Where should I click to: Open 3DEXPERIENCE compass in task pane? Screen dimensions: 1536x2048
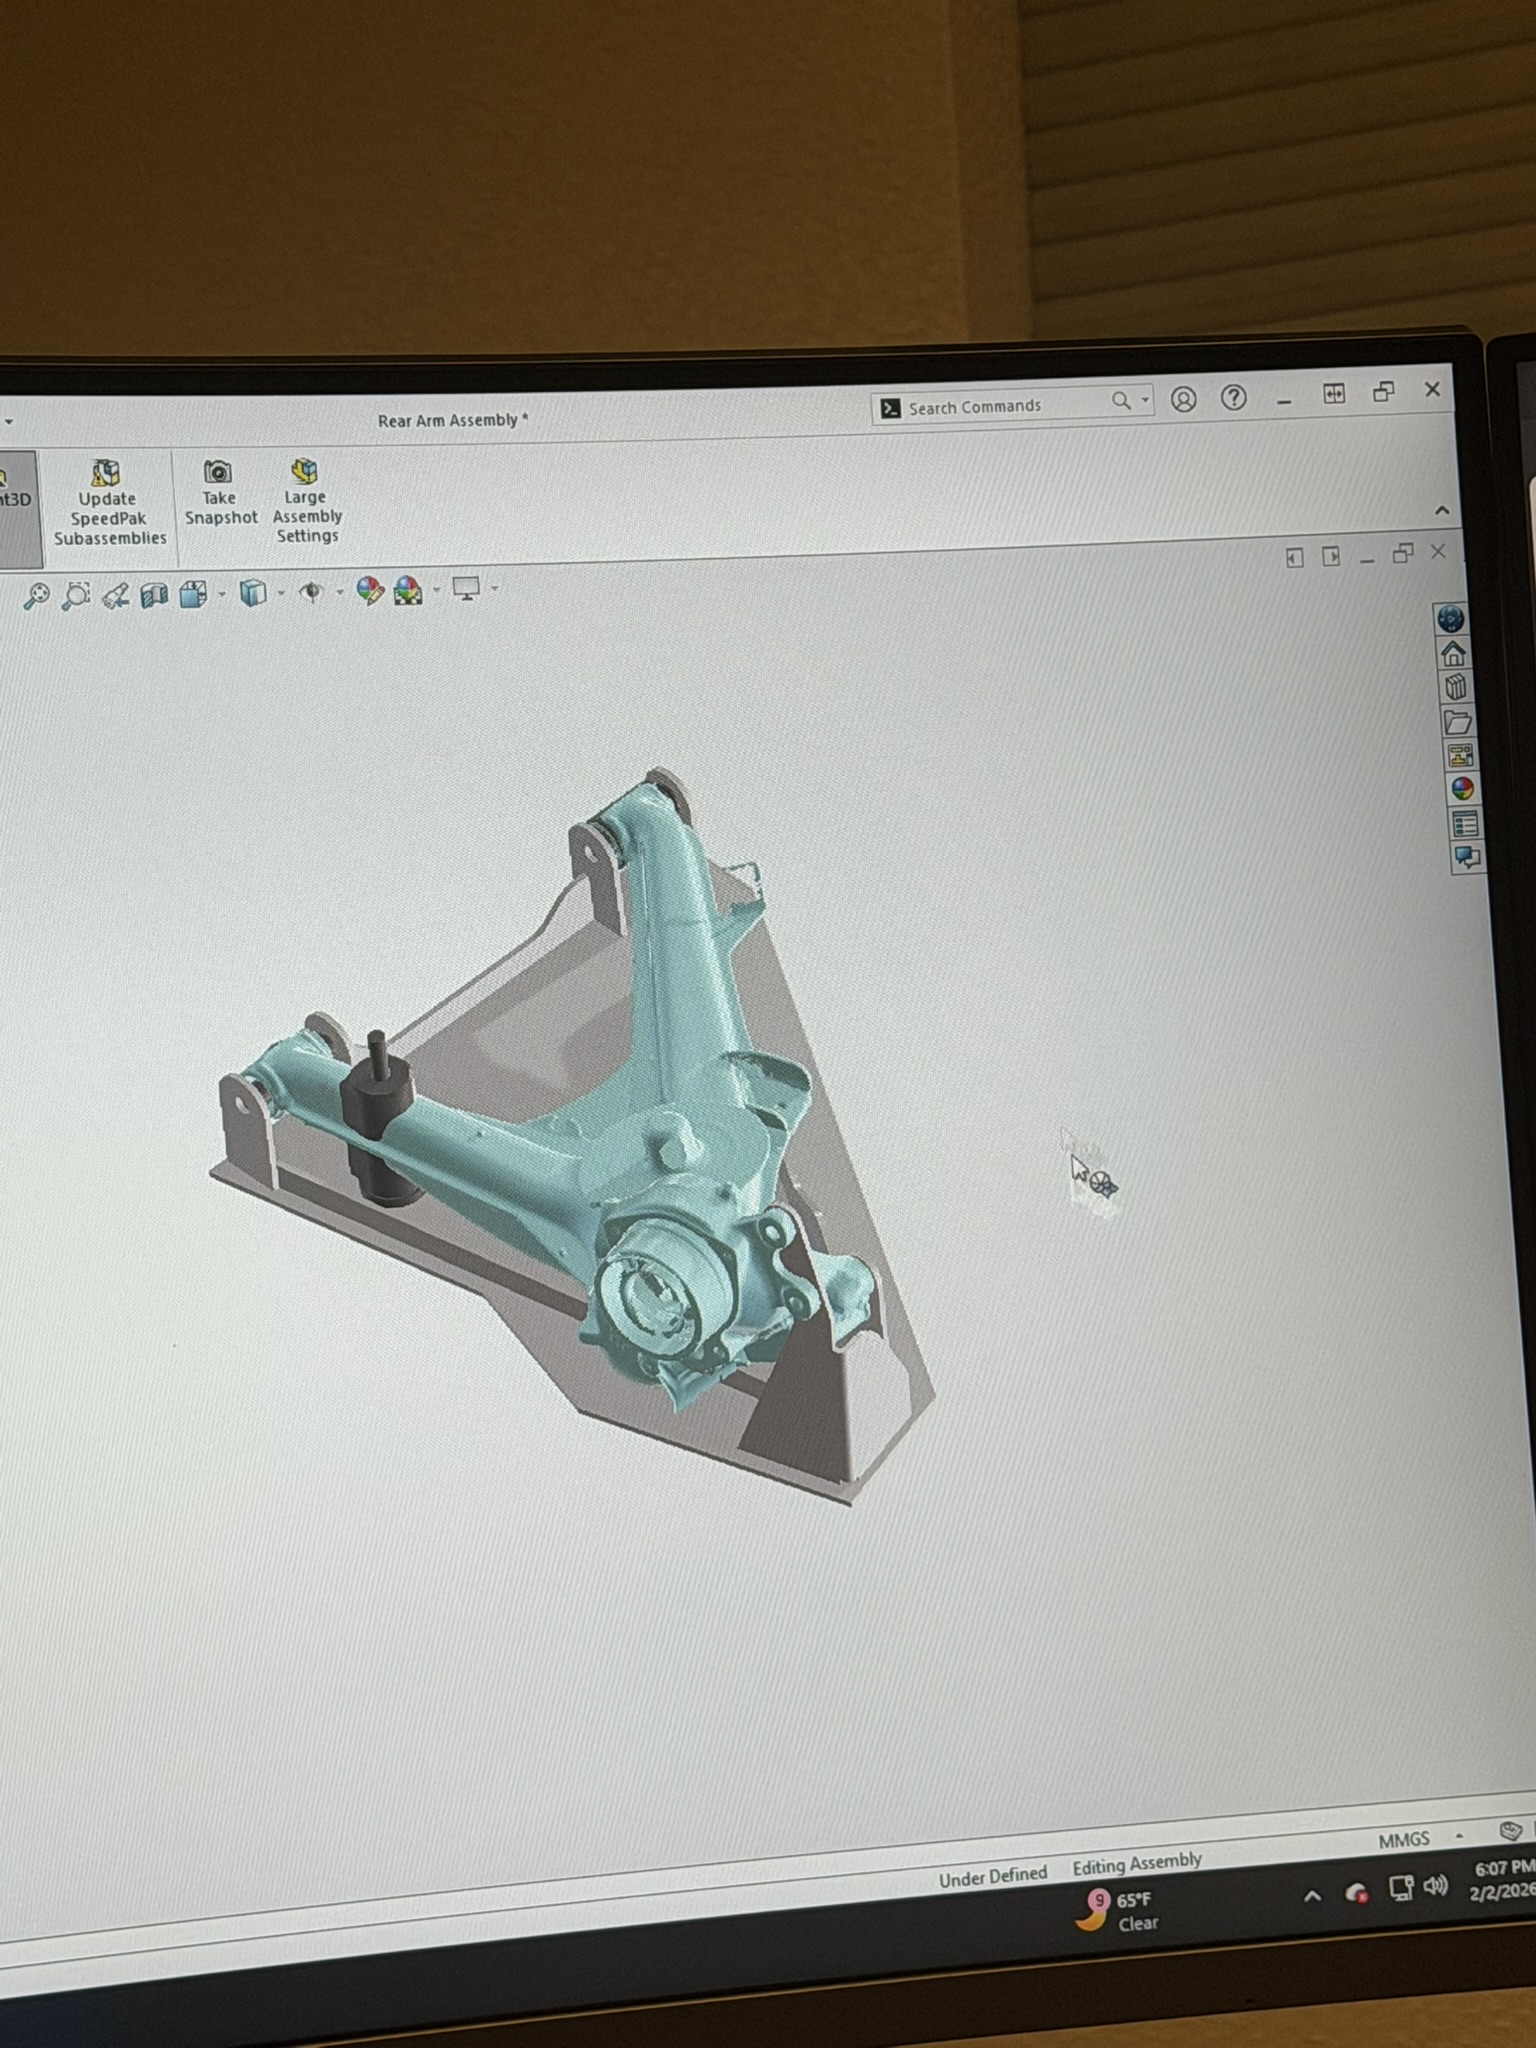point(1451,619)
